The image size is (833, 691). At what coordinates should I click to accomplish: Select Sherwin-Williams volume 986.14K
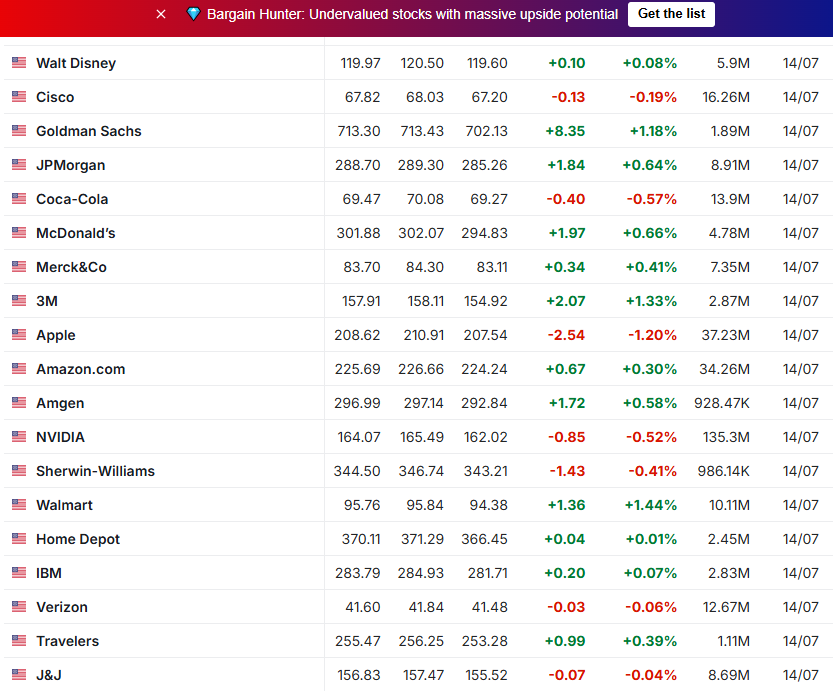[x=724, y=471]
